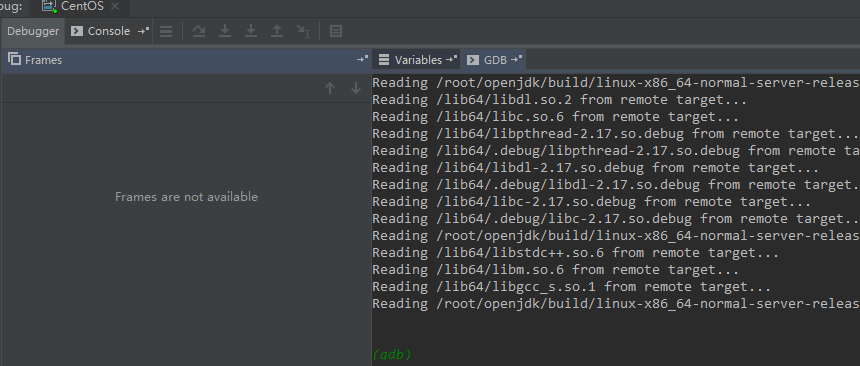Select the next frame down arrow

click(x=356, y=88)
